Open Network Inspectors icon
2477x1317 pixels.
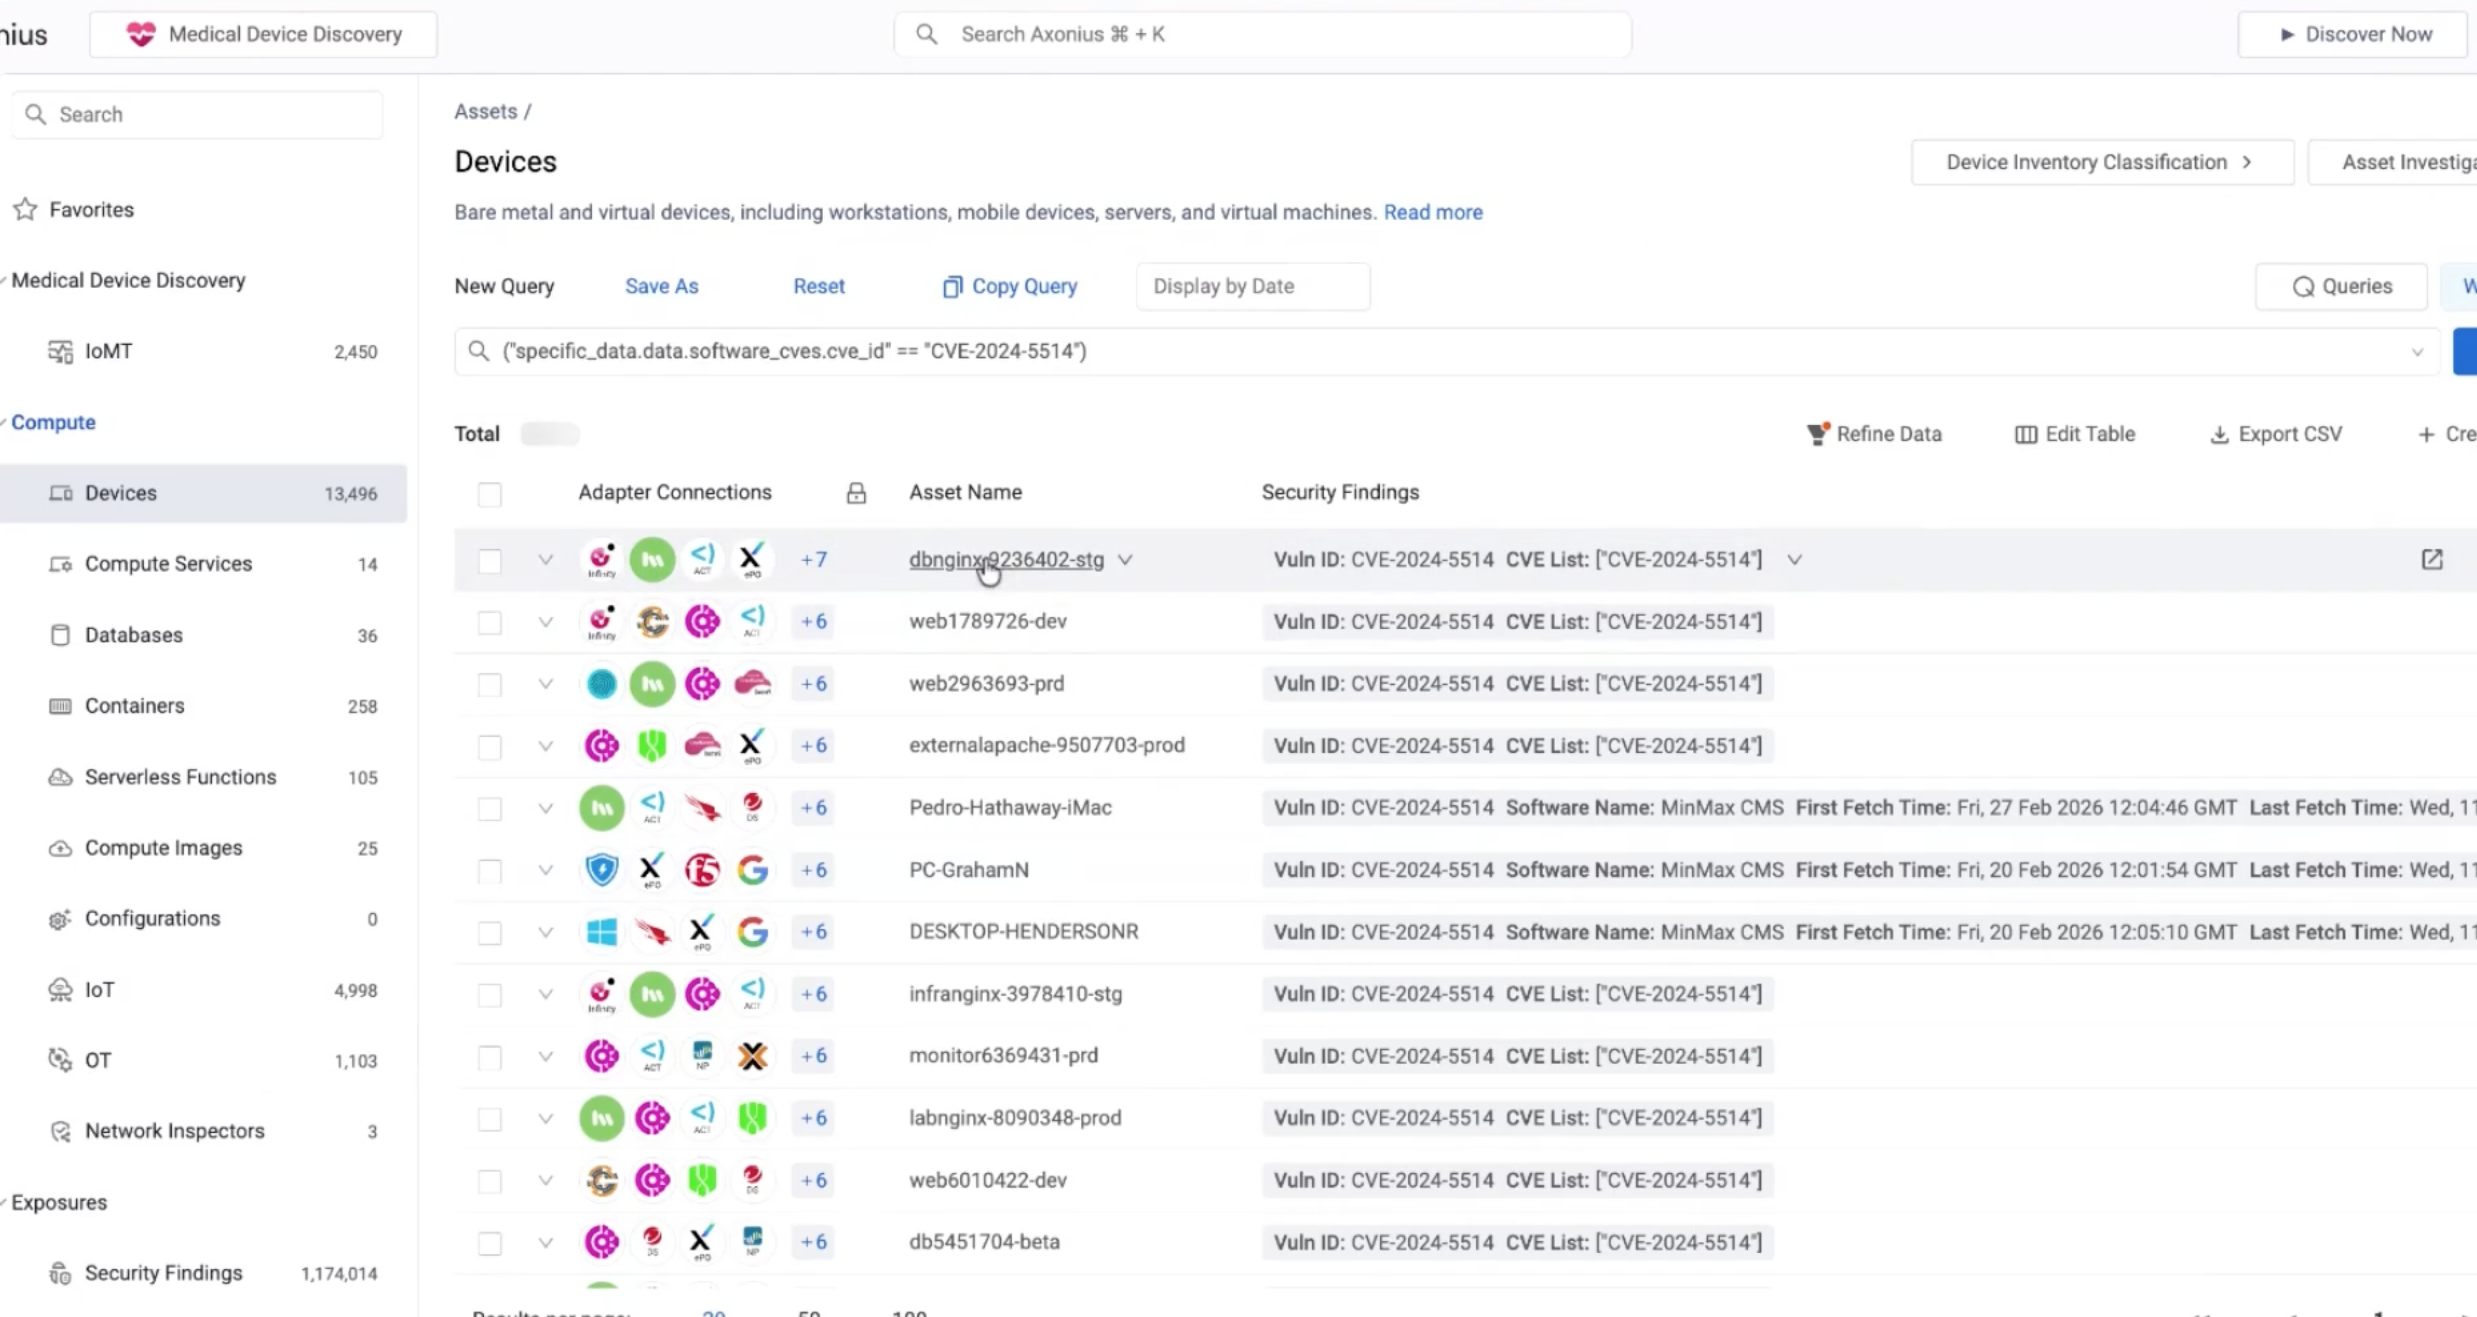click(60, 1131)
